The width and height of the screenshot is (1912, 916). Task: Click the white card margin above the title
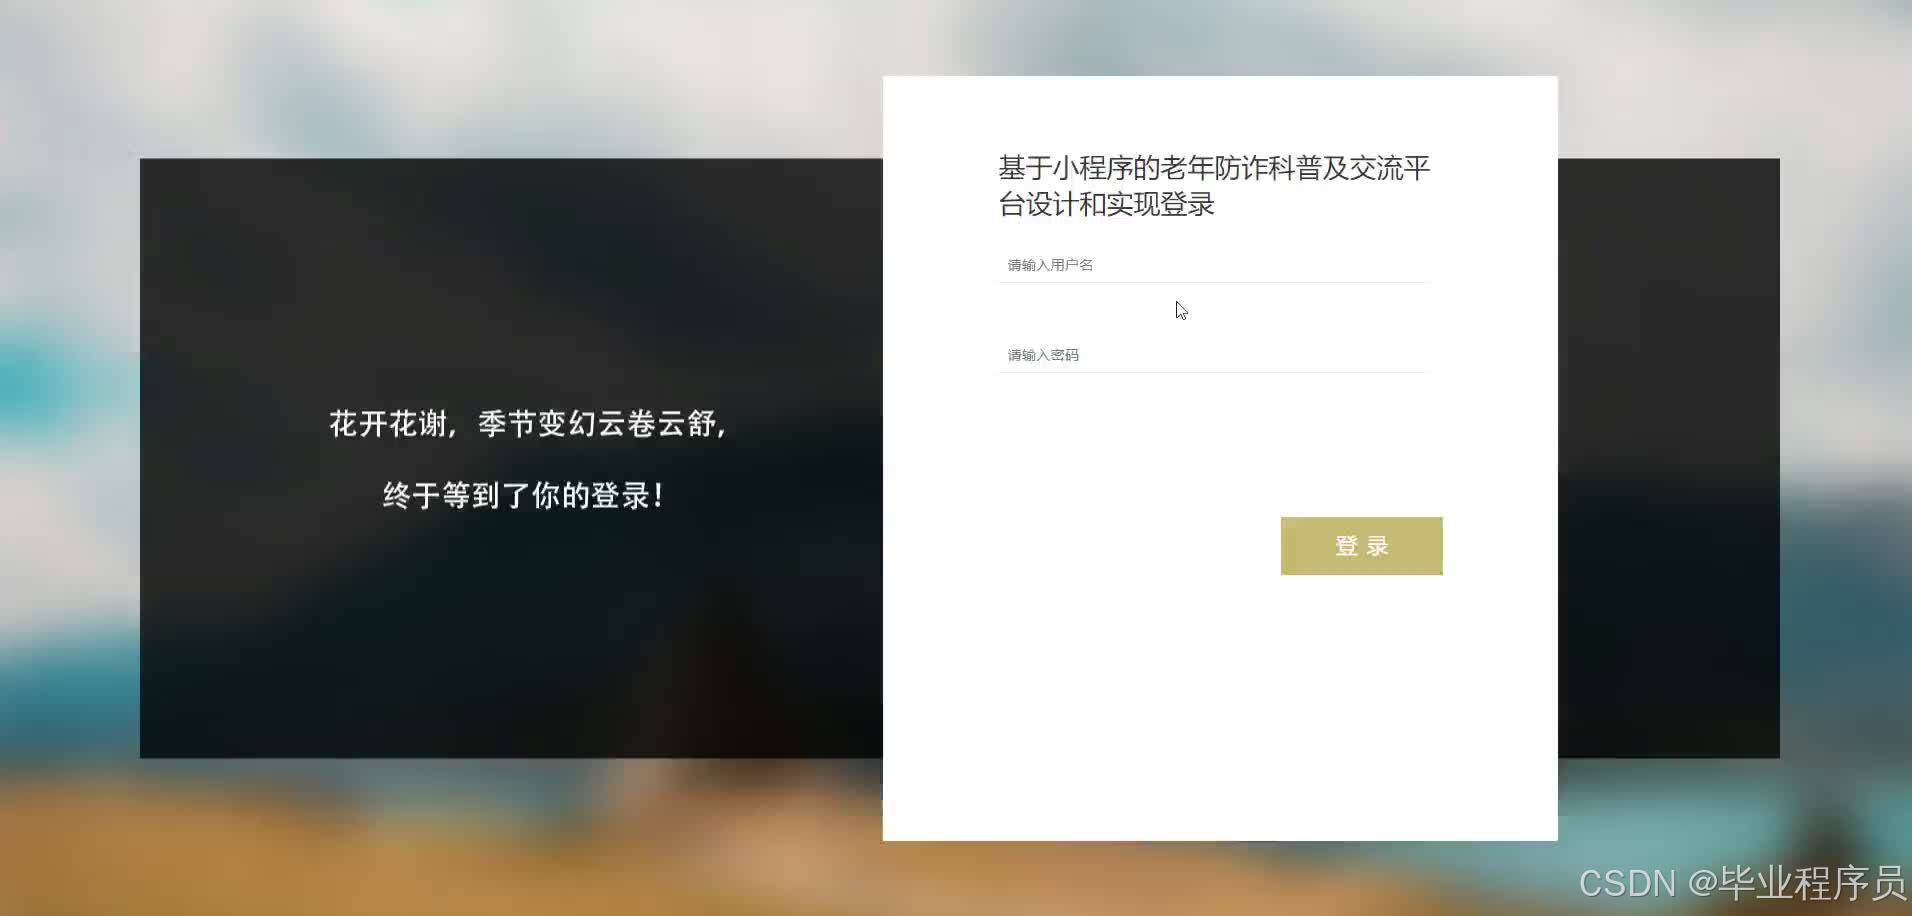pos(1220,113)
